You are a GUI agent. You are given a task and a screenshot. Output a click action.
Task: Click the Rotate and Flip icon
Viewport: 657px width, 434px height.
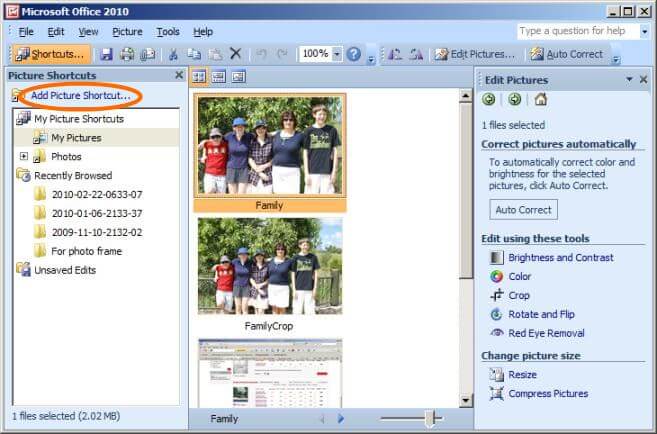(497, 314)
